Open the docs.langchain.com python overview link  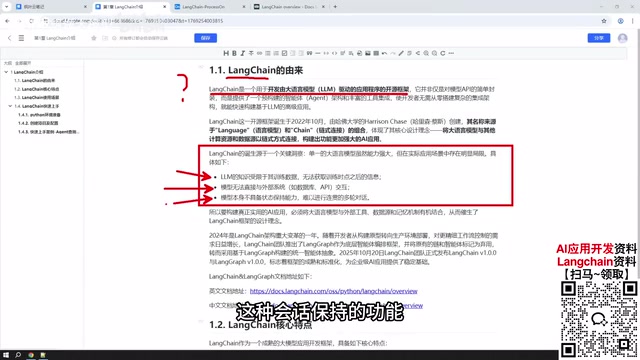coord(333,291)
